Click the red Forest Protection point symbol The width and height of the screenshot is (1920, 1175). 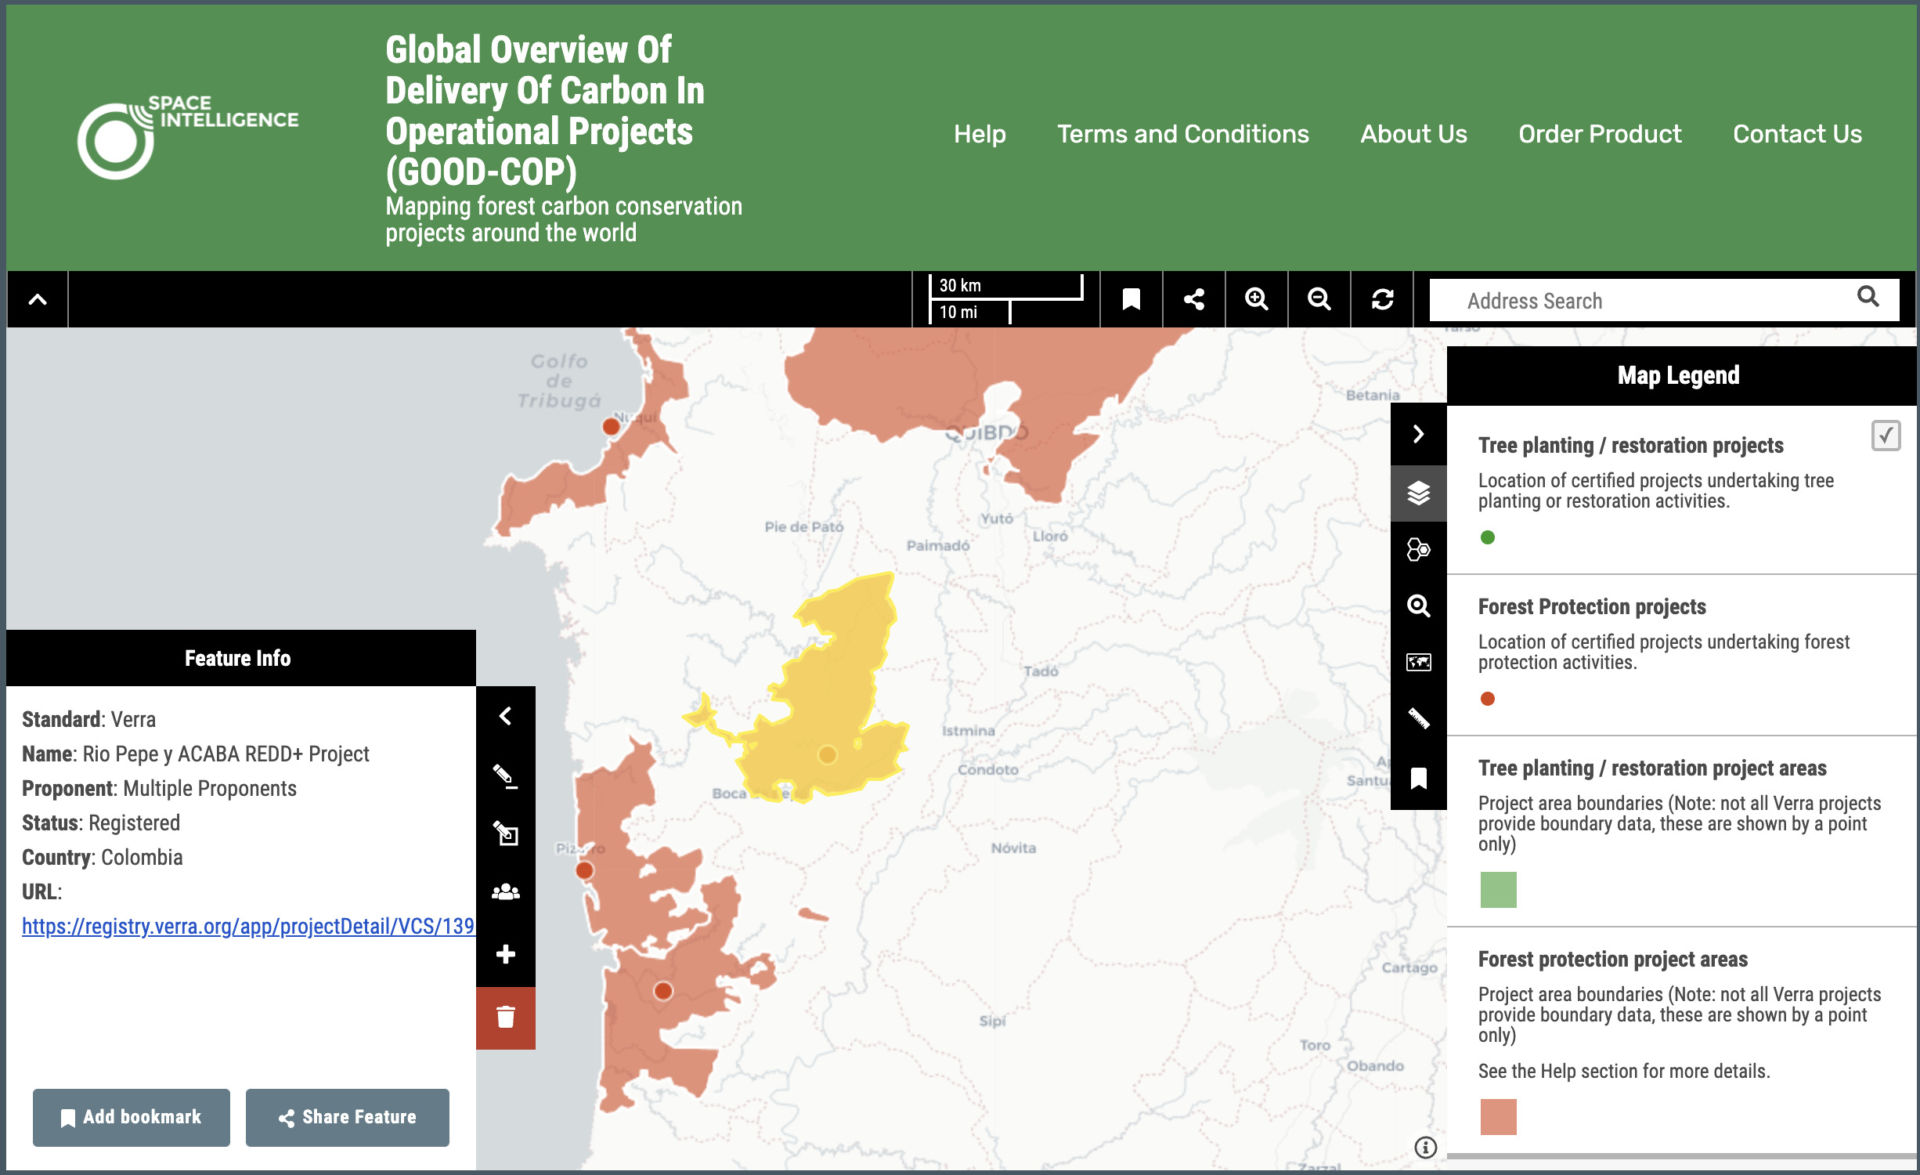(1487, 699)
